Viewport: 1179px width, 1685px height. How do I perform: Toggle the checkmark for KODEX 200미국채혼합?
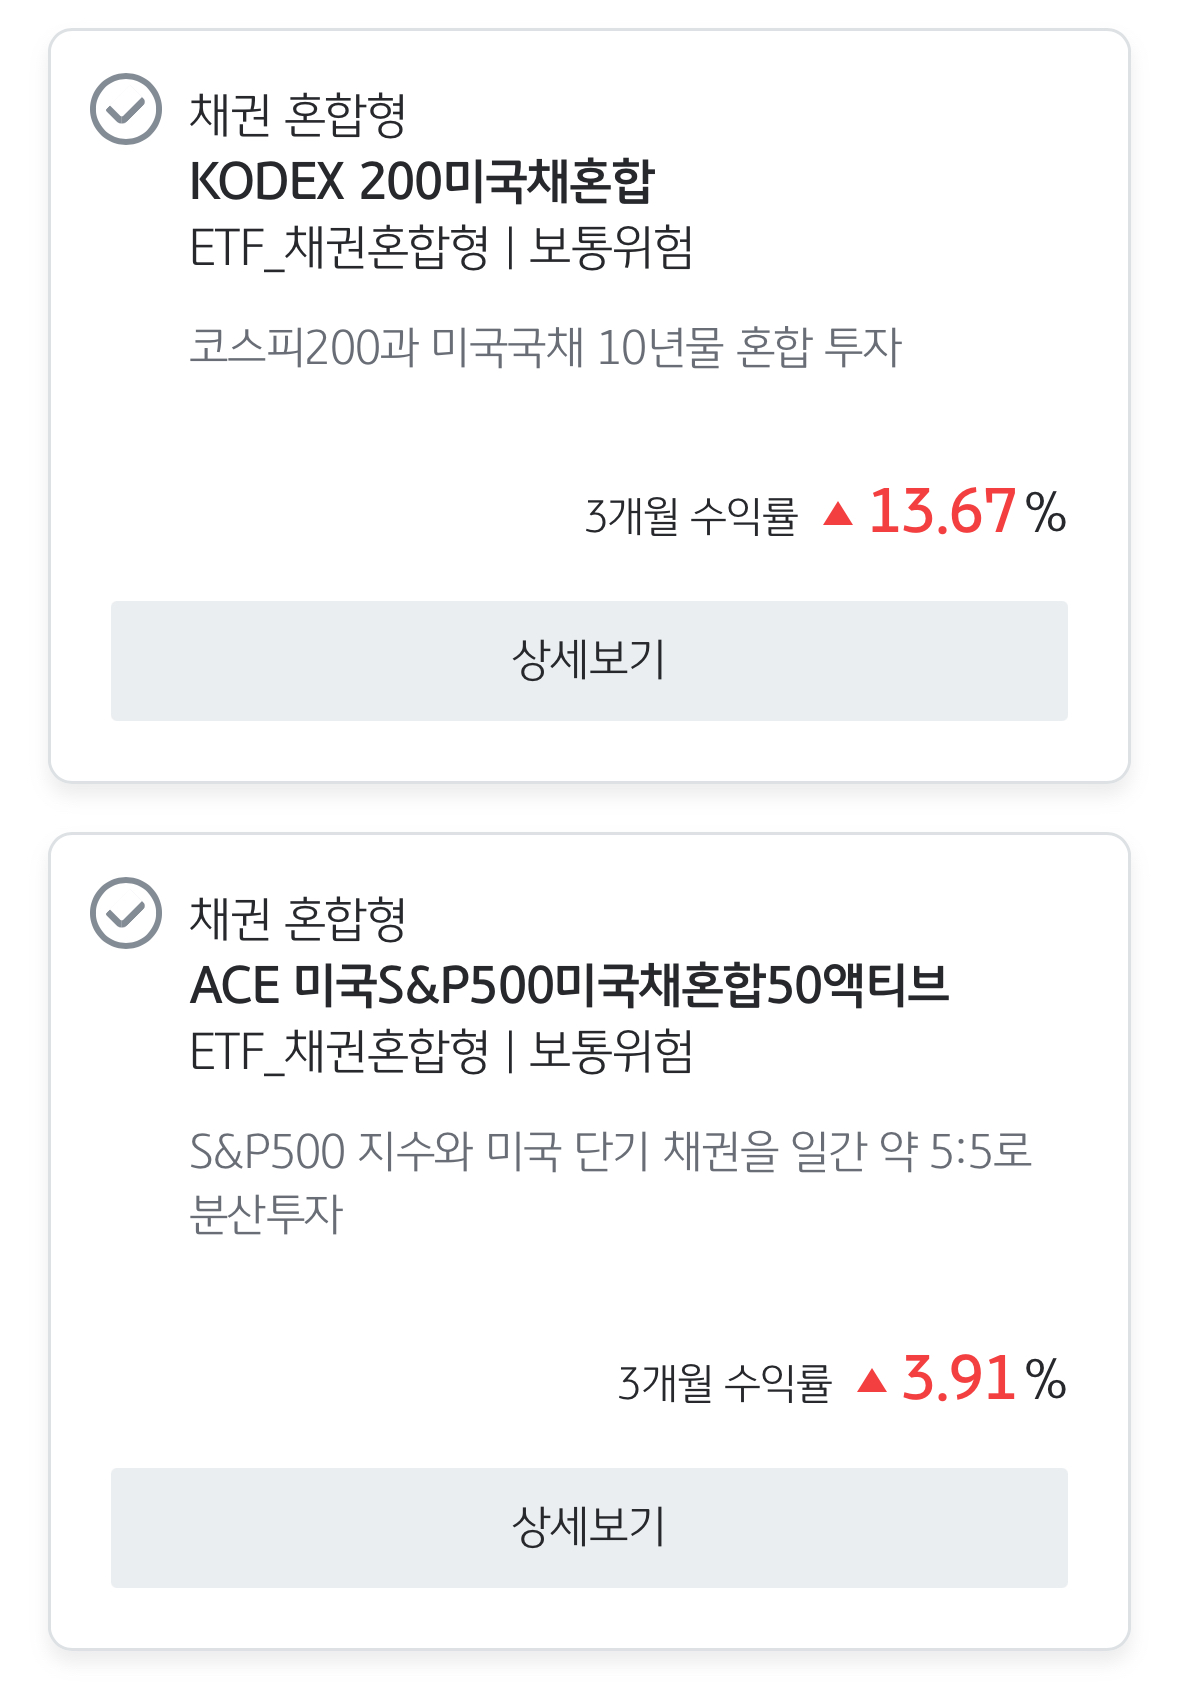[126, 109]
